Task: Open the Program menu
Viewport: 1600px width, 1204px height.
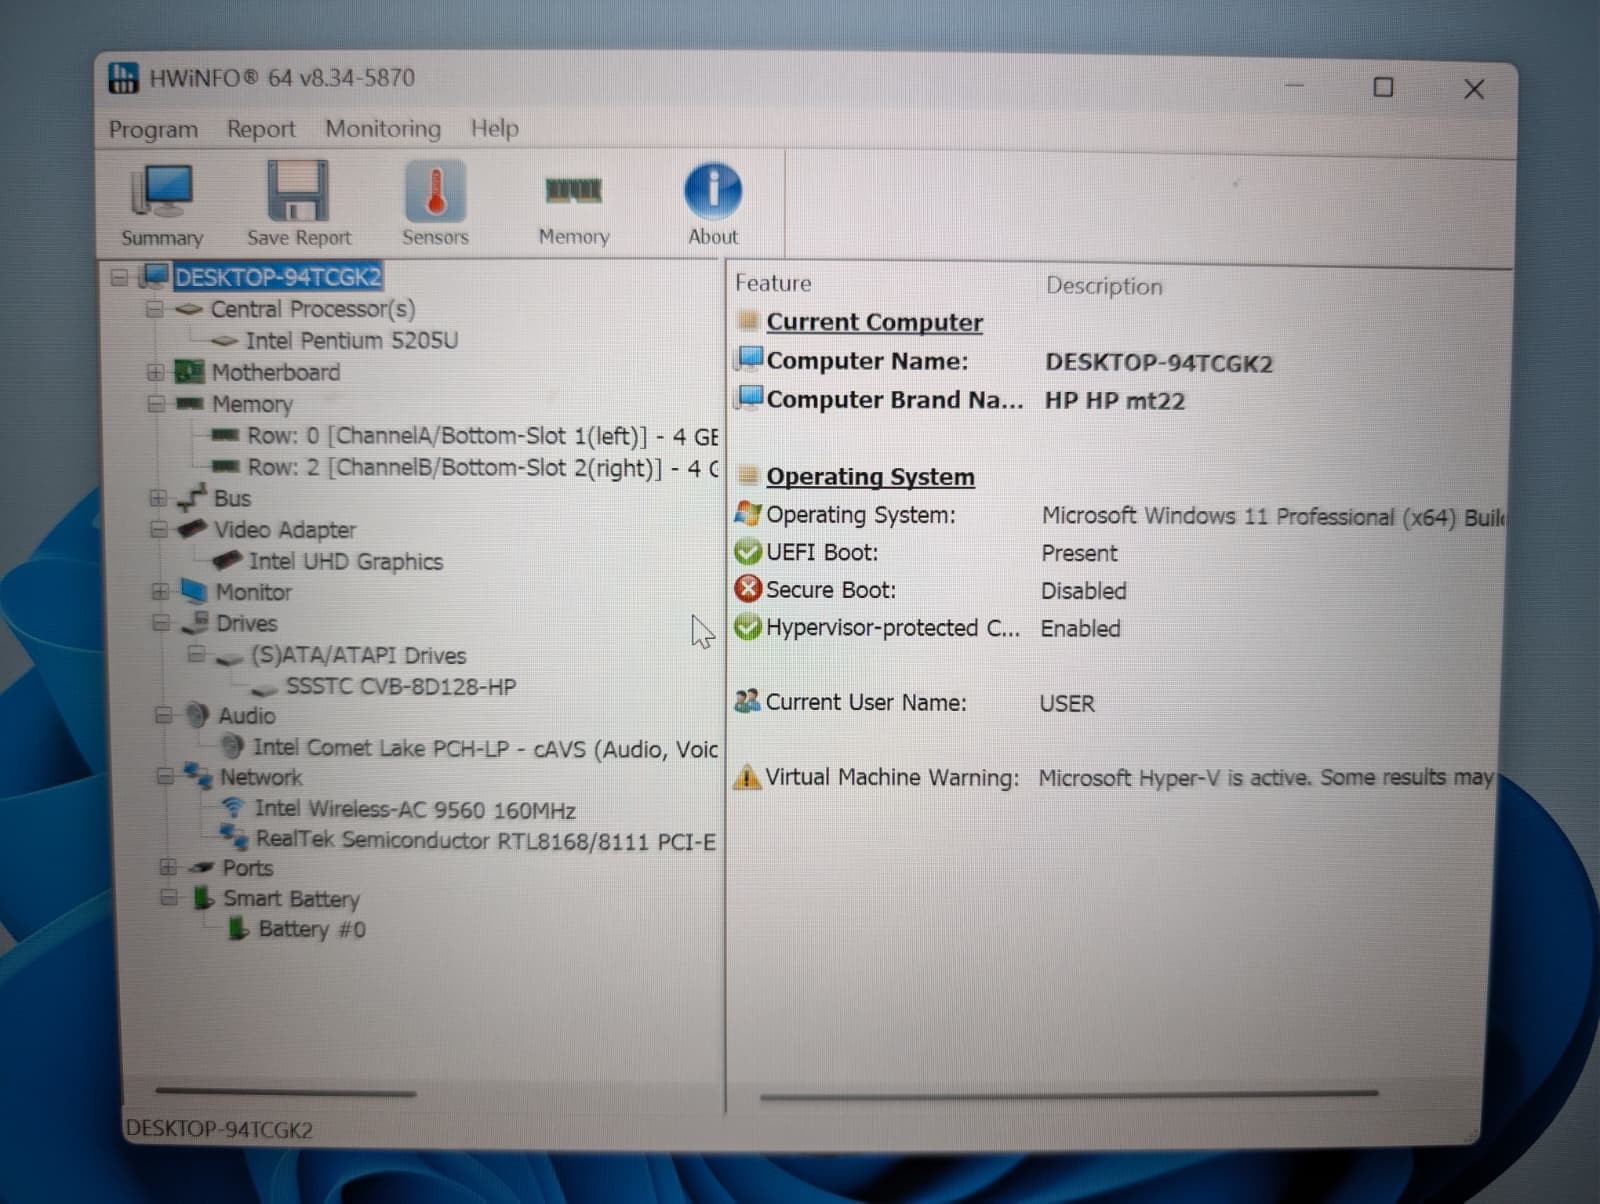Action: 153,129
